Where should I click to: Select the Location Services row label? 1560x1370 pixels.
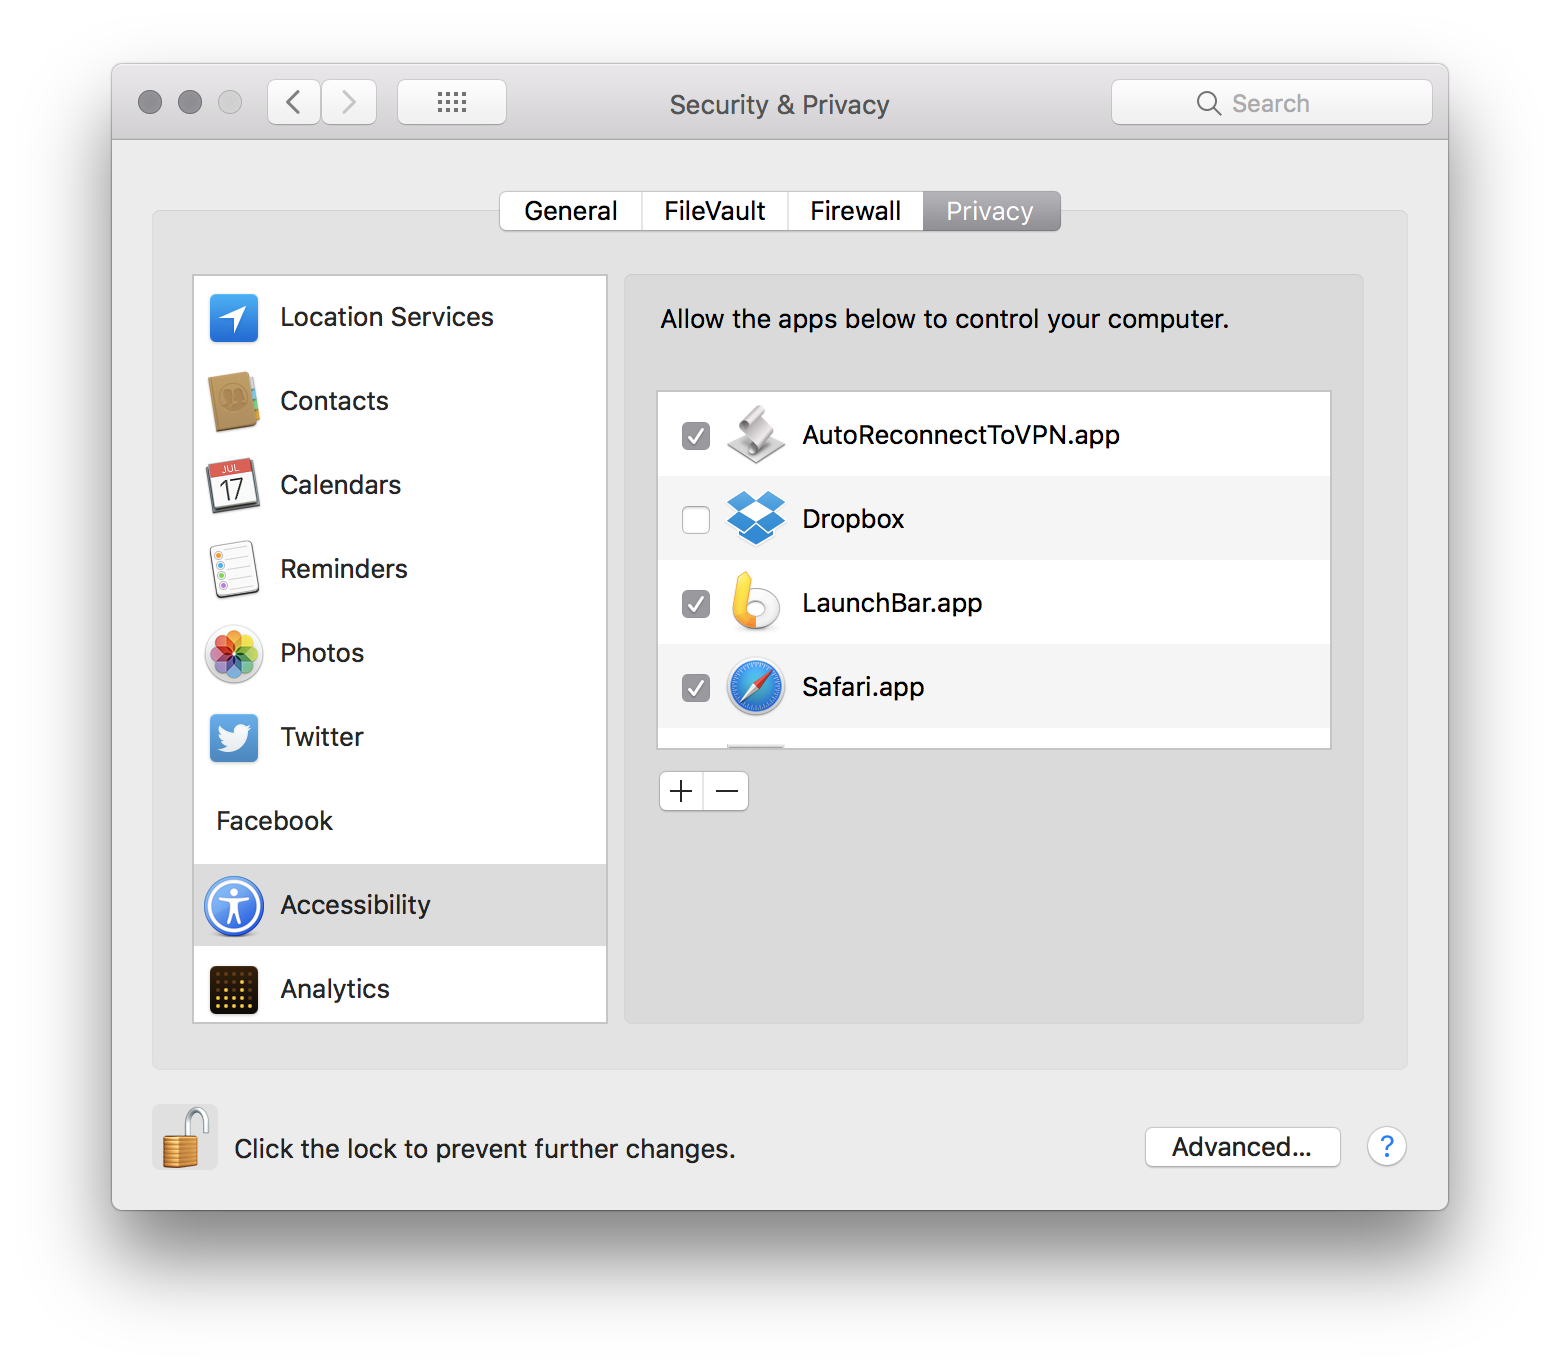[387, 317]
